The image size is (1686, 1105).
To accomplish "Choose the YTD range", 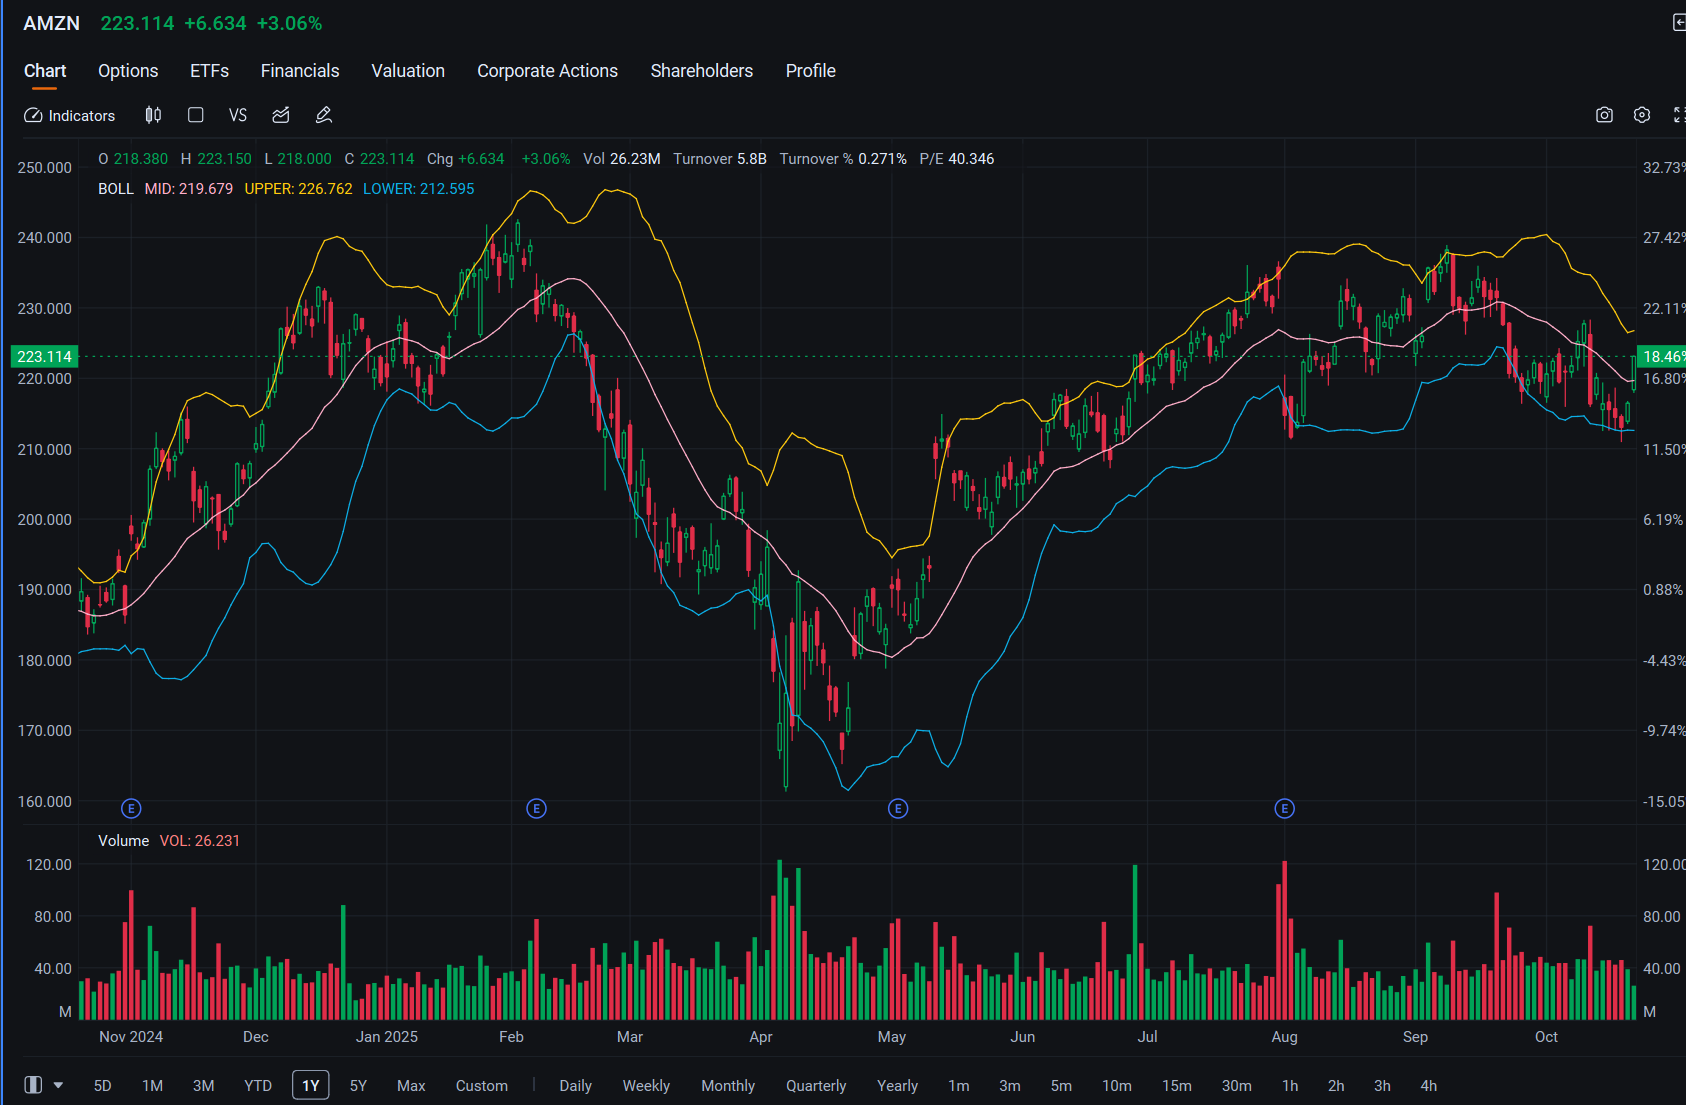I will pos(258,1086).
